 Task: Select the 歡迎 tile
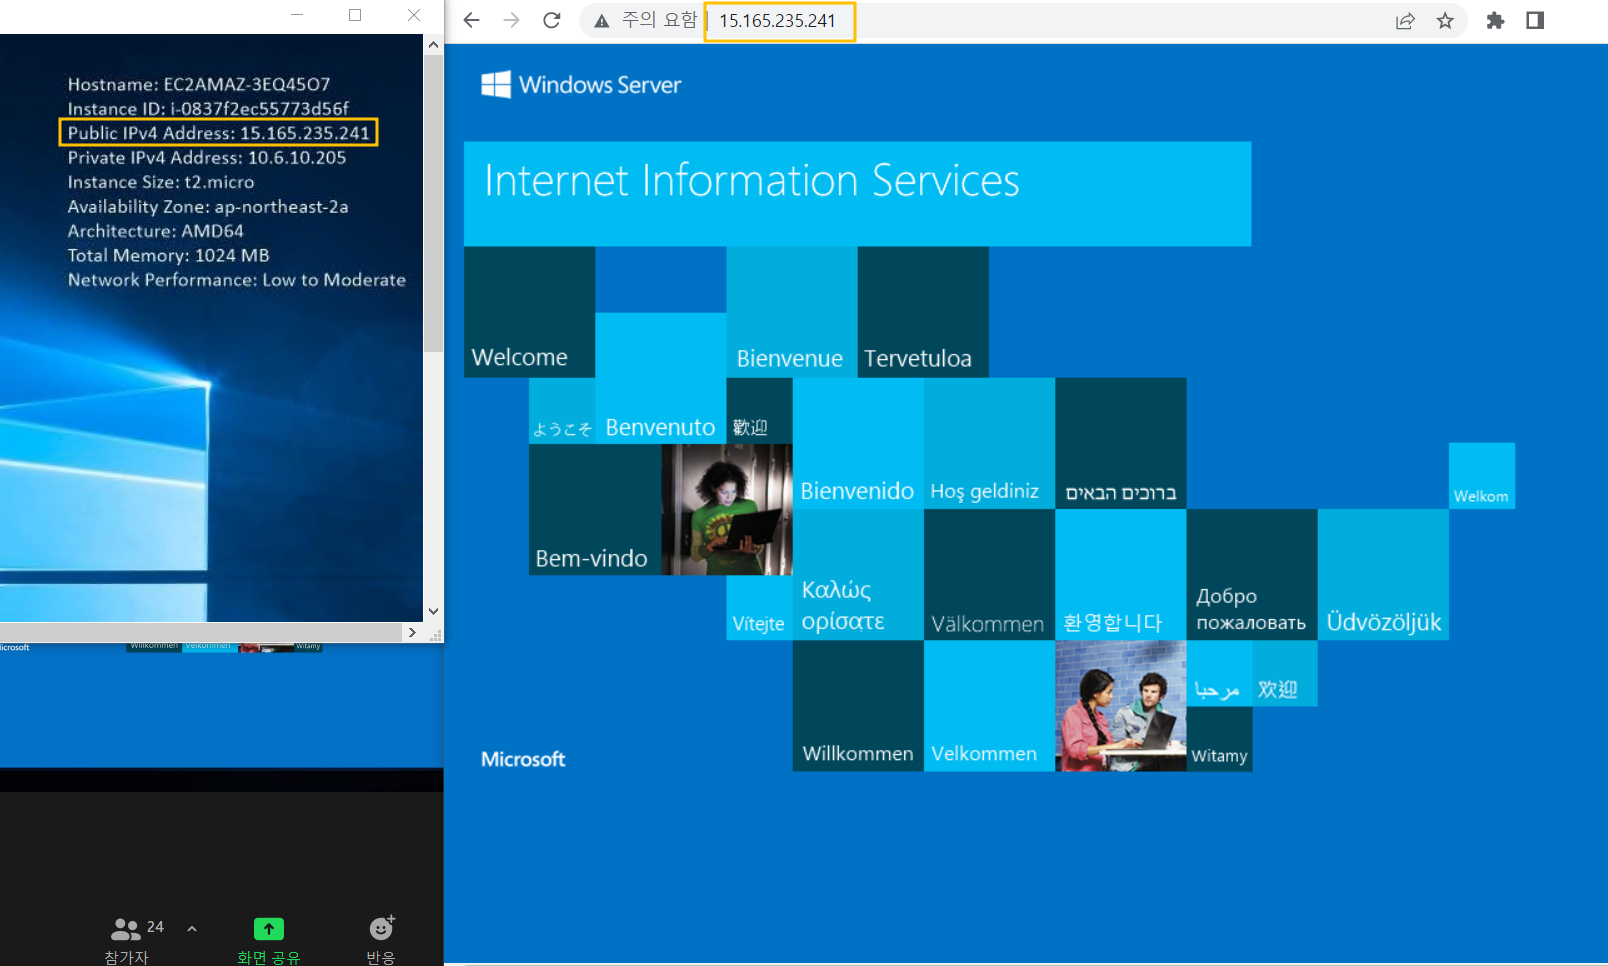coord(759,411)
